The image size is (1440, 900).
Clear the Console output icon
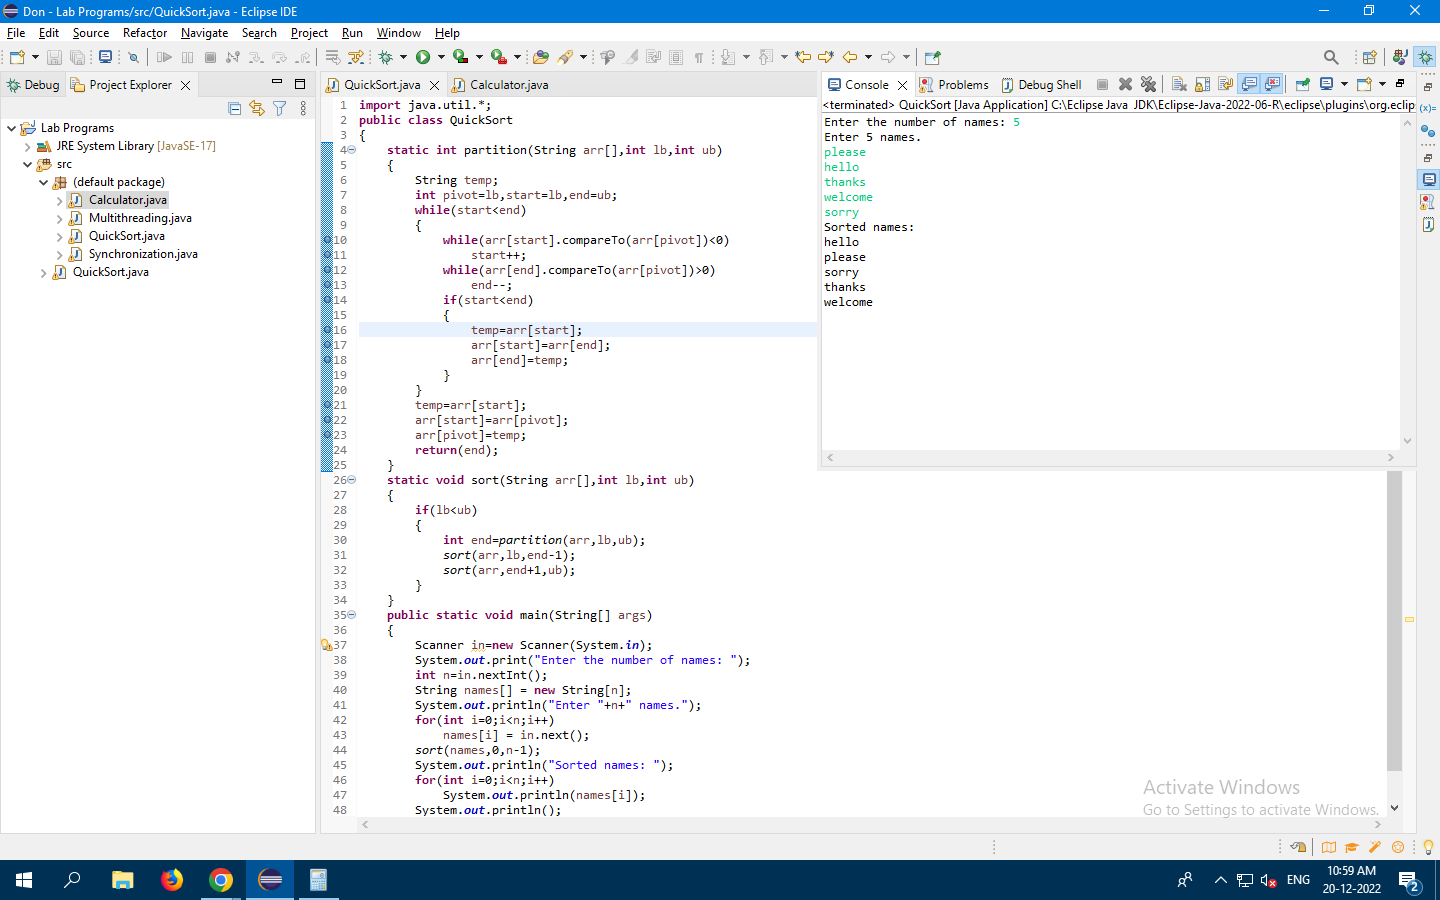click(x=1179, y=84)
